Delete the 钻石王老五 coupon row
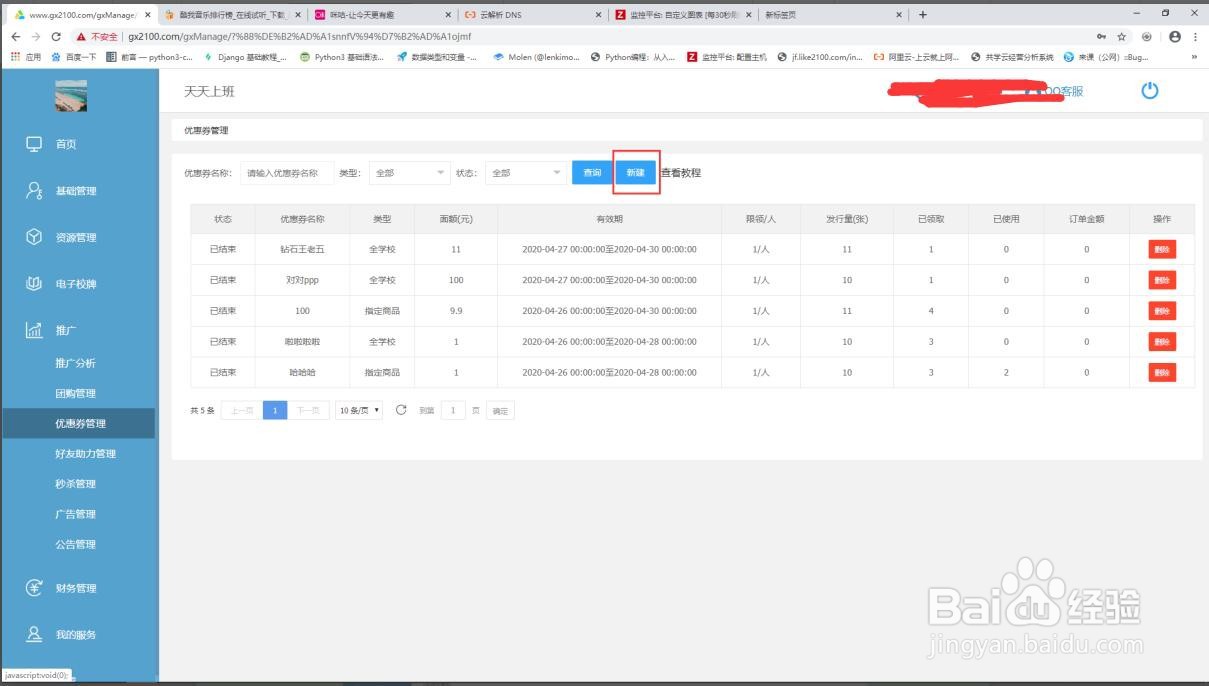Viewport: 1209px width, 686px height. [x=1161, y=249]
